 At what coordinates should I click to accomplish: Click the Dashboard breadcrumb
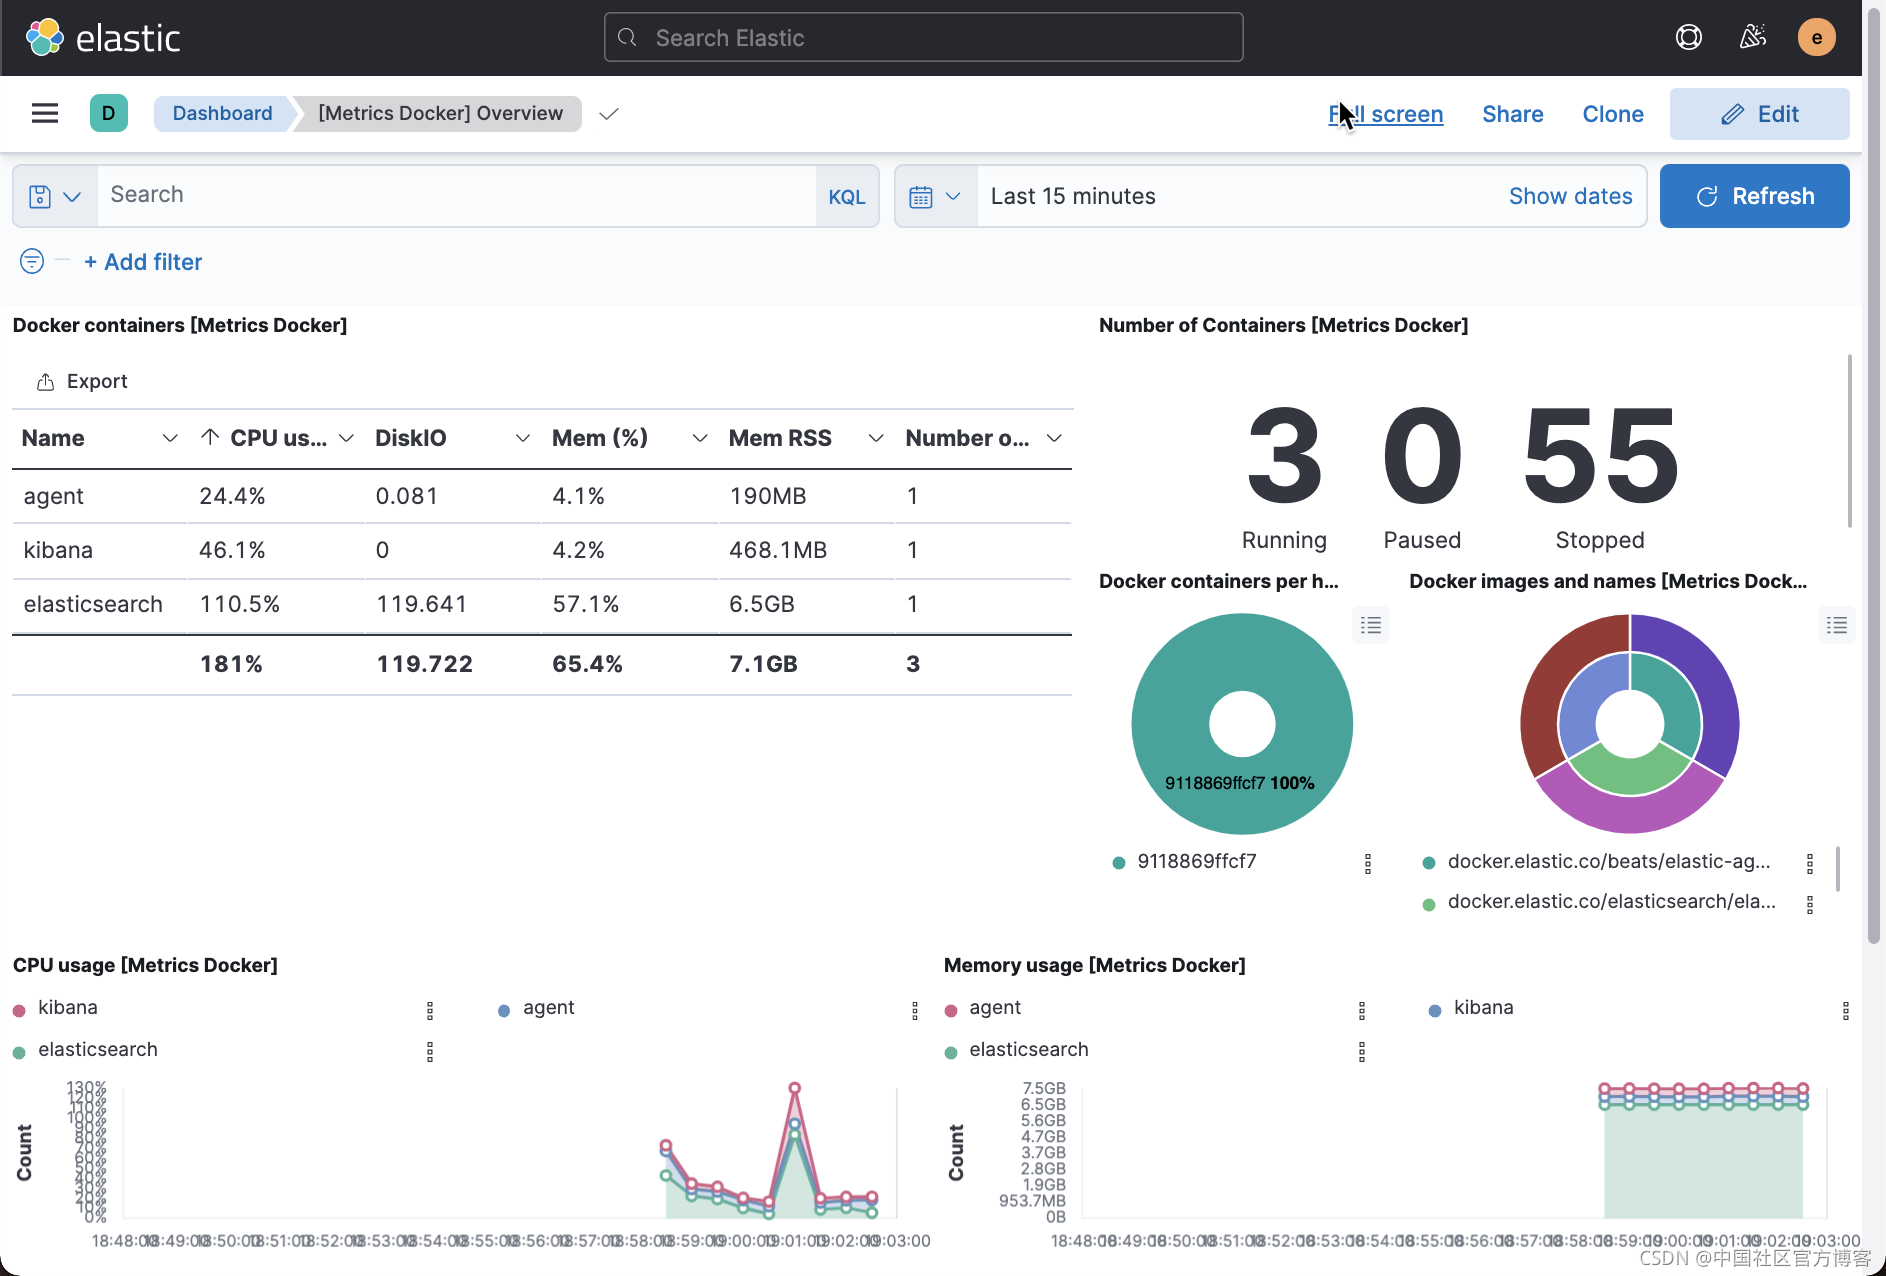(x=222, y=113)
